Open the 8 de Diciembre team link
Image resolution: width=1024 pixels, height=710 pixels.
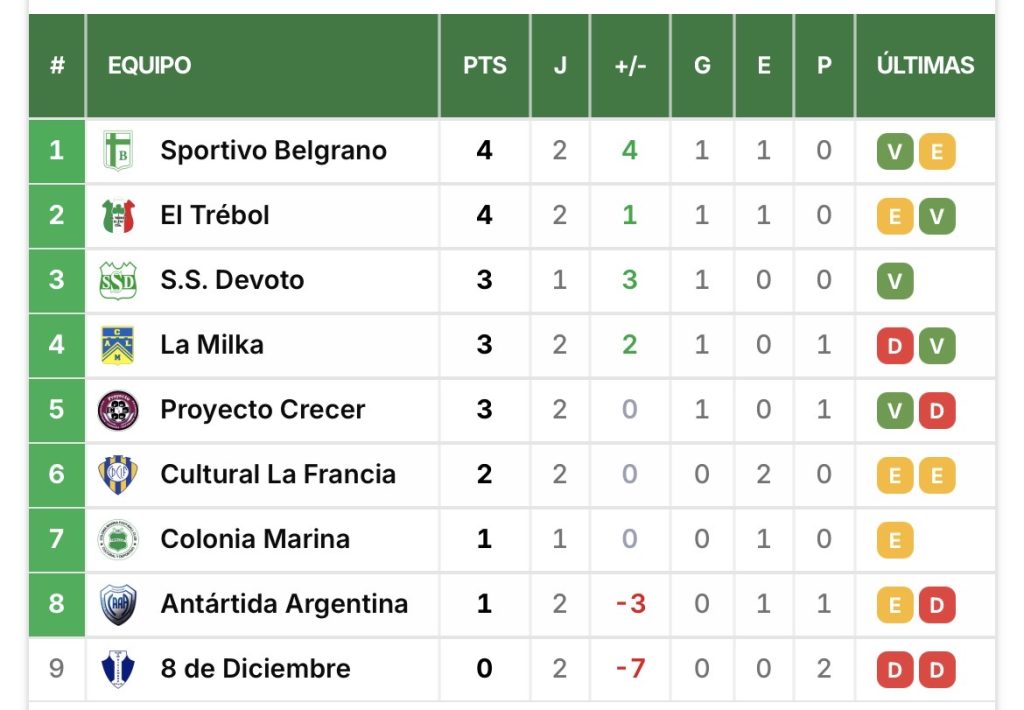coord(255,668)
